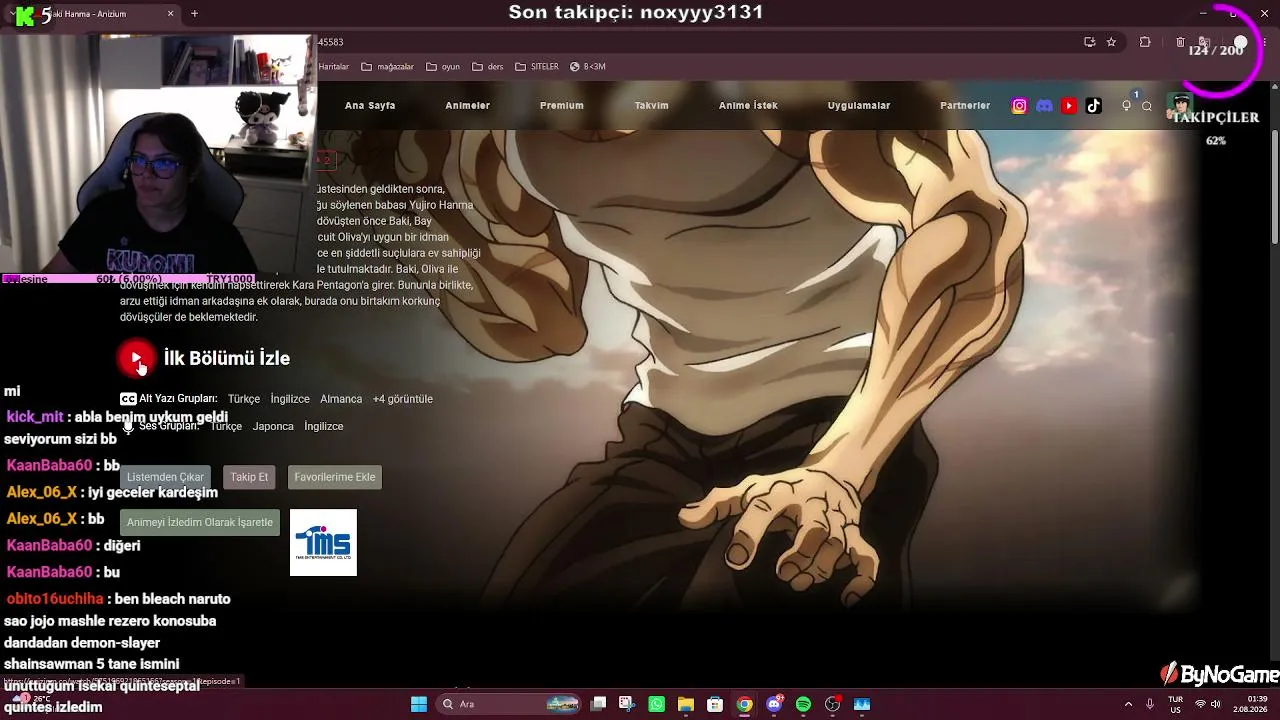Play the first episode with the red play icon

coord(136,358)
